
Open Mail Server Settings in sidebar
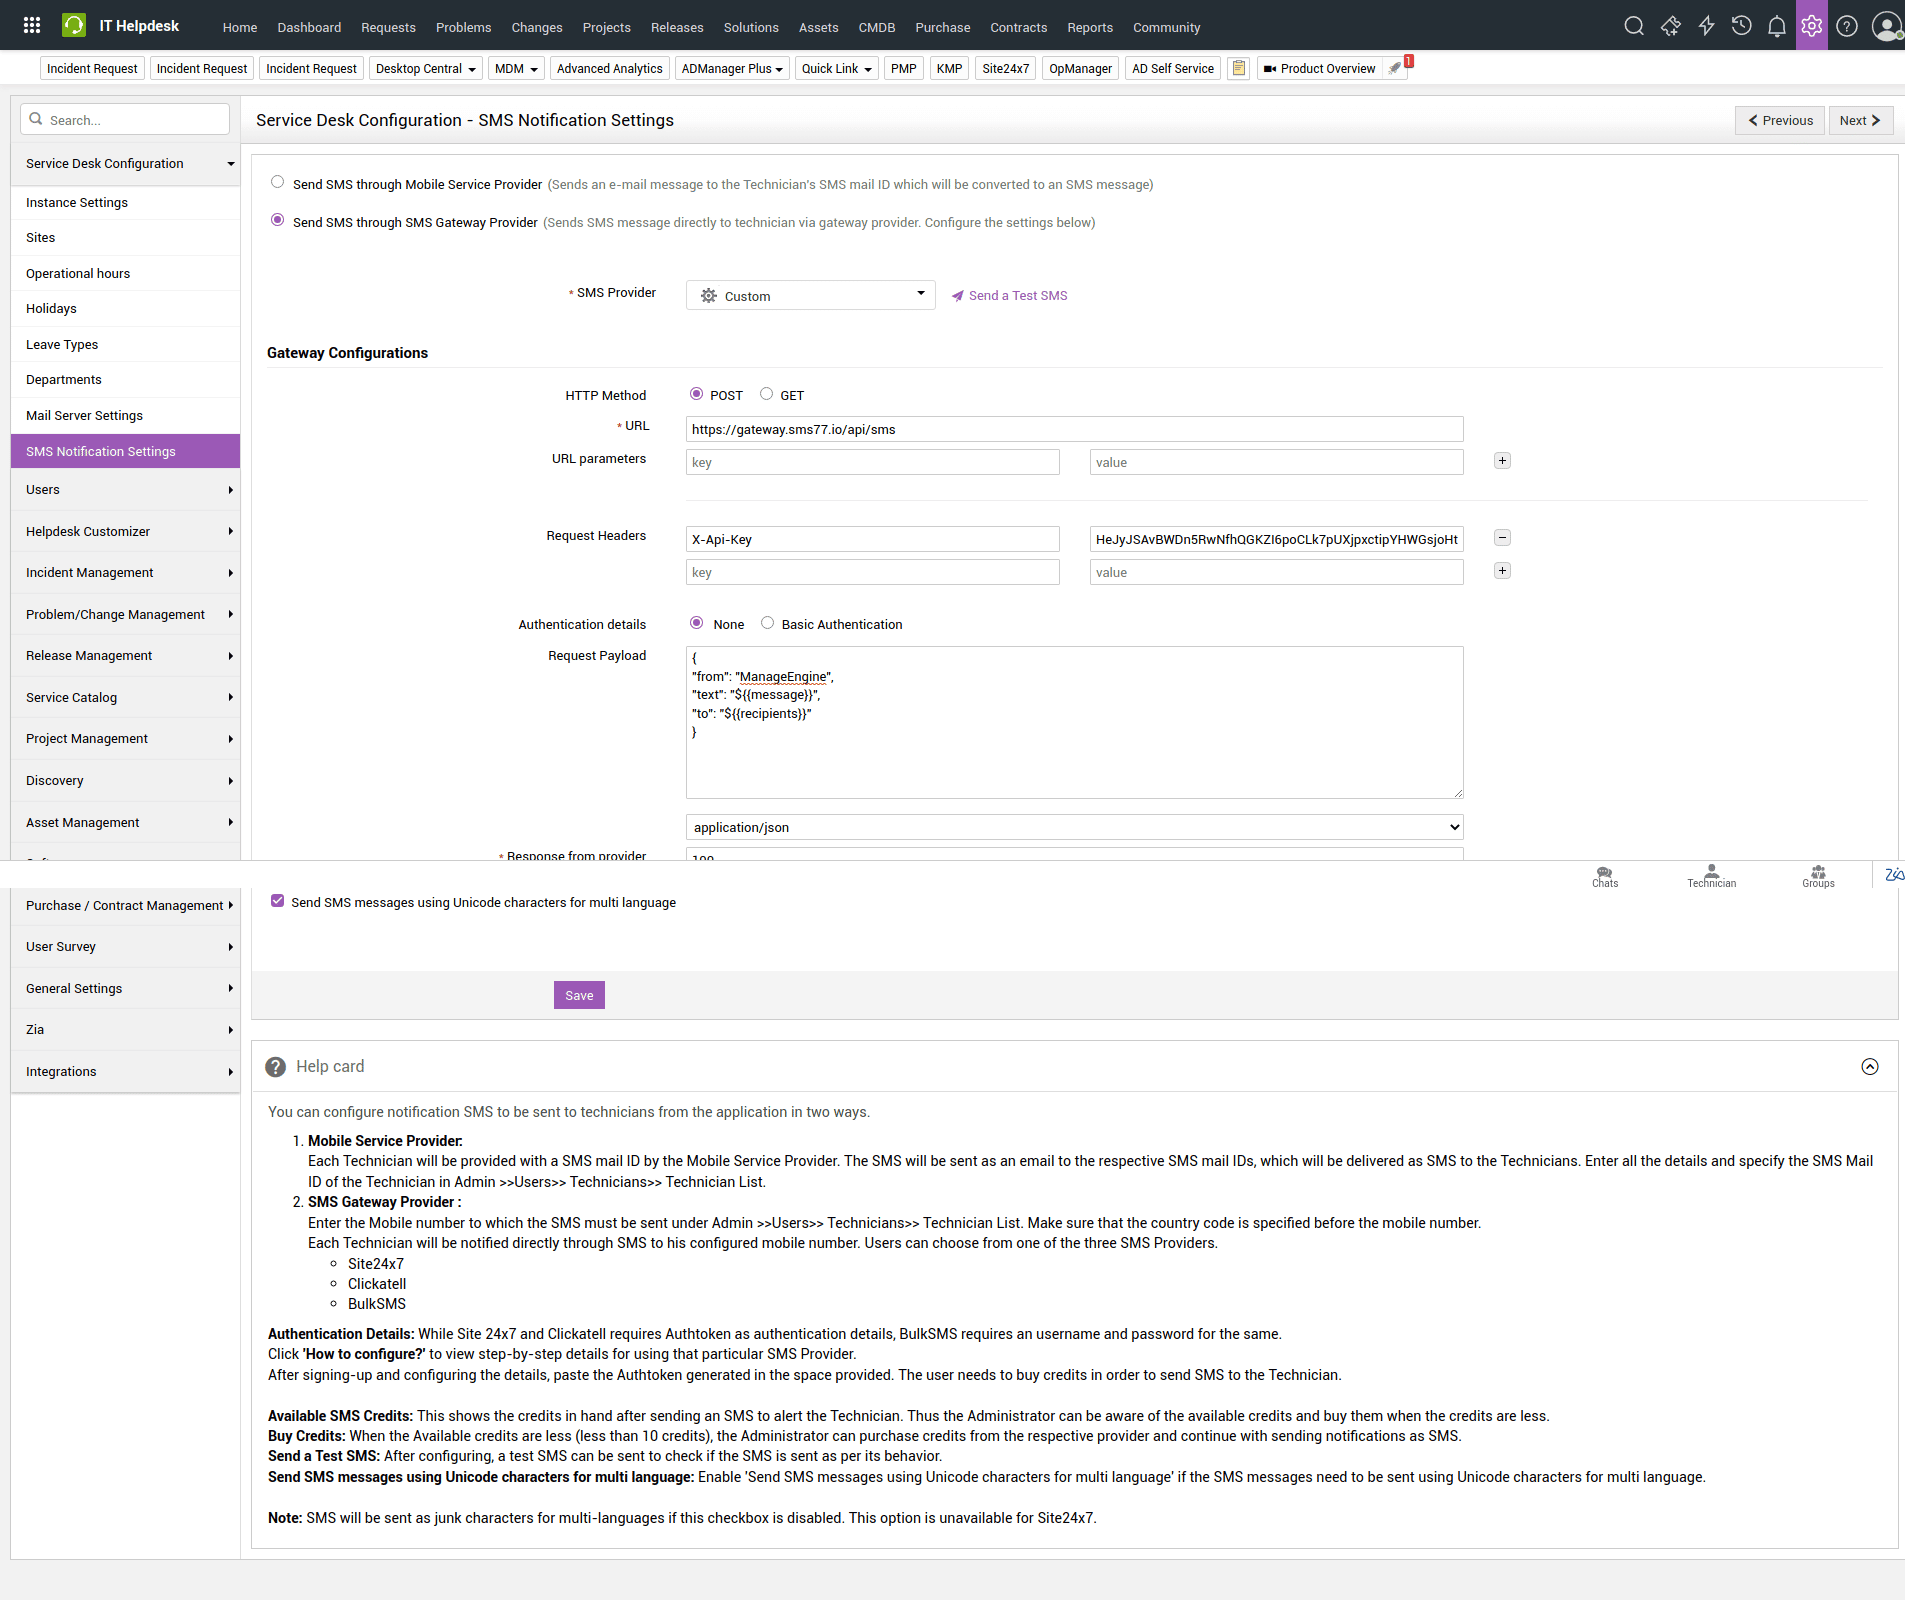(84, 415)
